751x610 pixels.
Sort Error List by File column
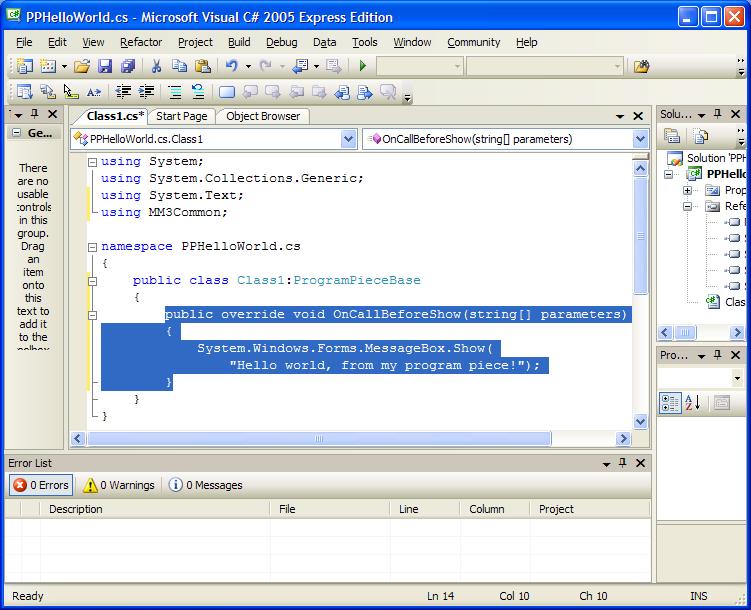[330, 509]
